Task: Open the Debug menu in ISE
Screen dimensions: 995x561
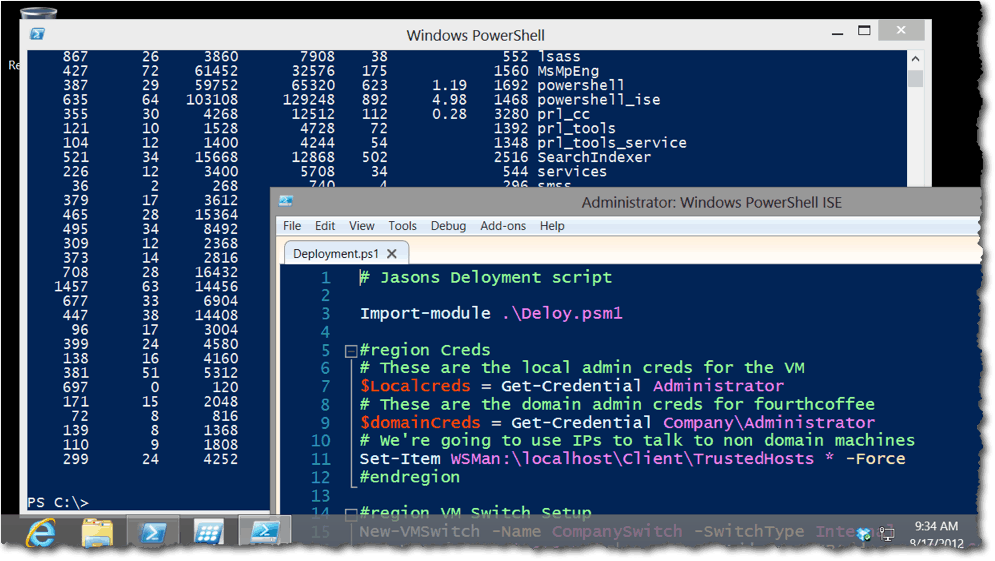Action: (448, 226)
